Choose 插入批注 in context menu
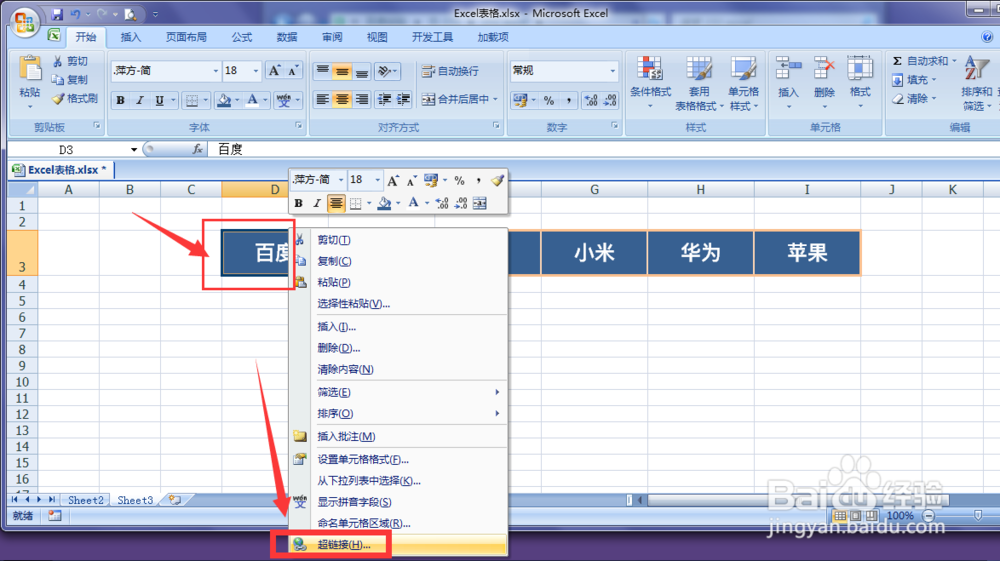 [x=398, y=437]
